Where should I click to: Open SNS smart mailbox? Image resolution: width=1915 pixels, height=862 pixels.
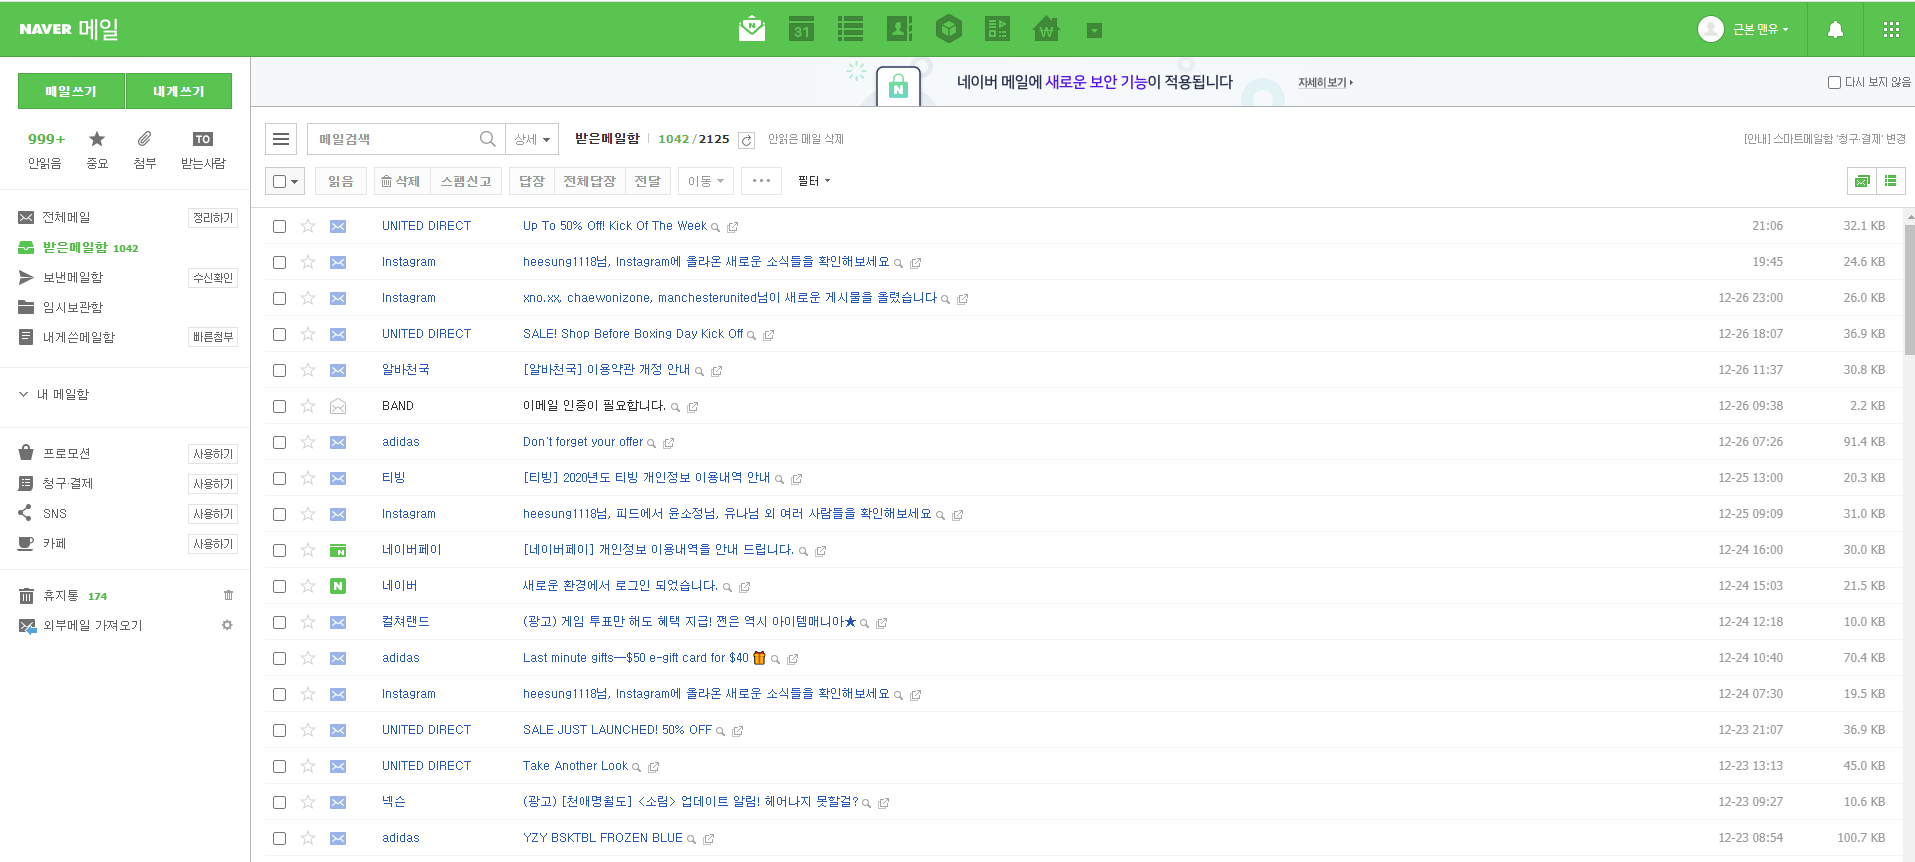coord(54,513)
